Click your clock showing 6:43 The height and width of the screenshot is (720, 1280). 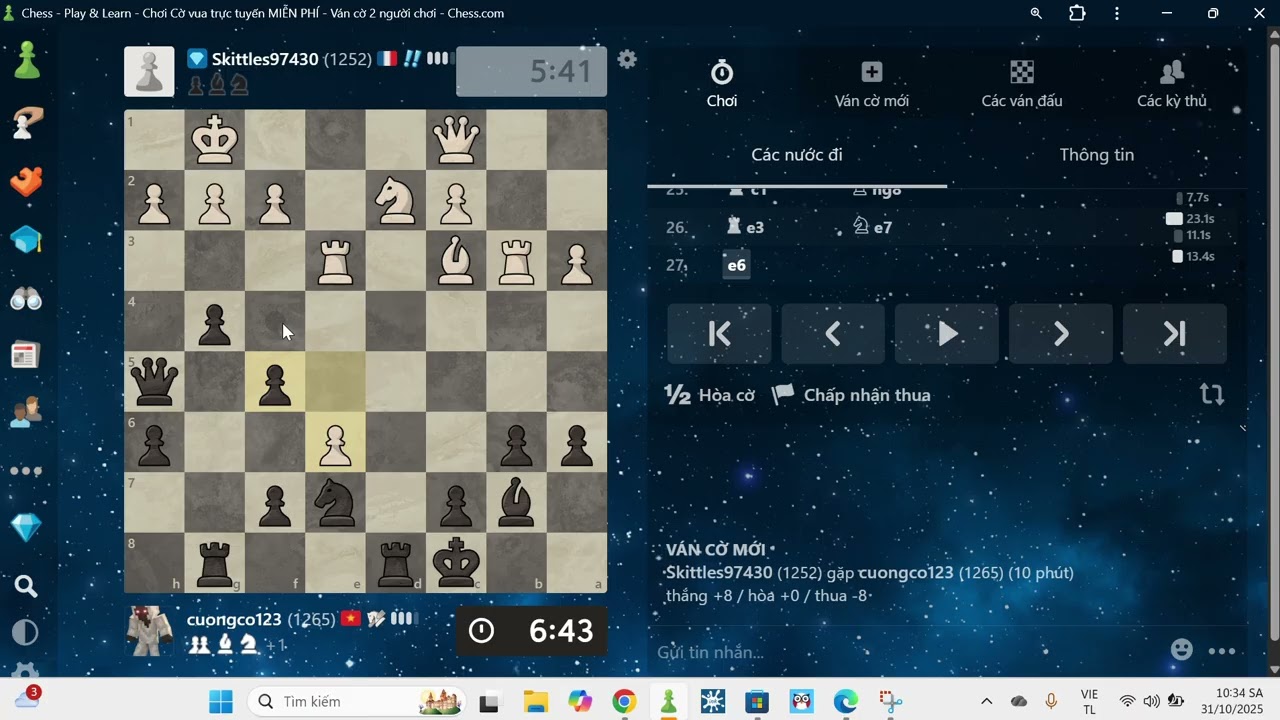(x=531, y=631)
